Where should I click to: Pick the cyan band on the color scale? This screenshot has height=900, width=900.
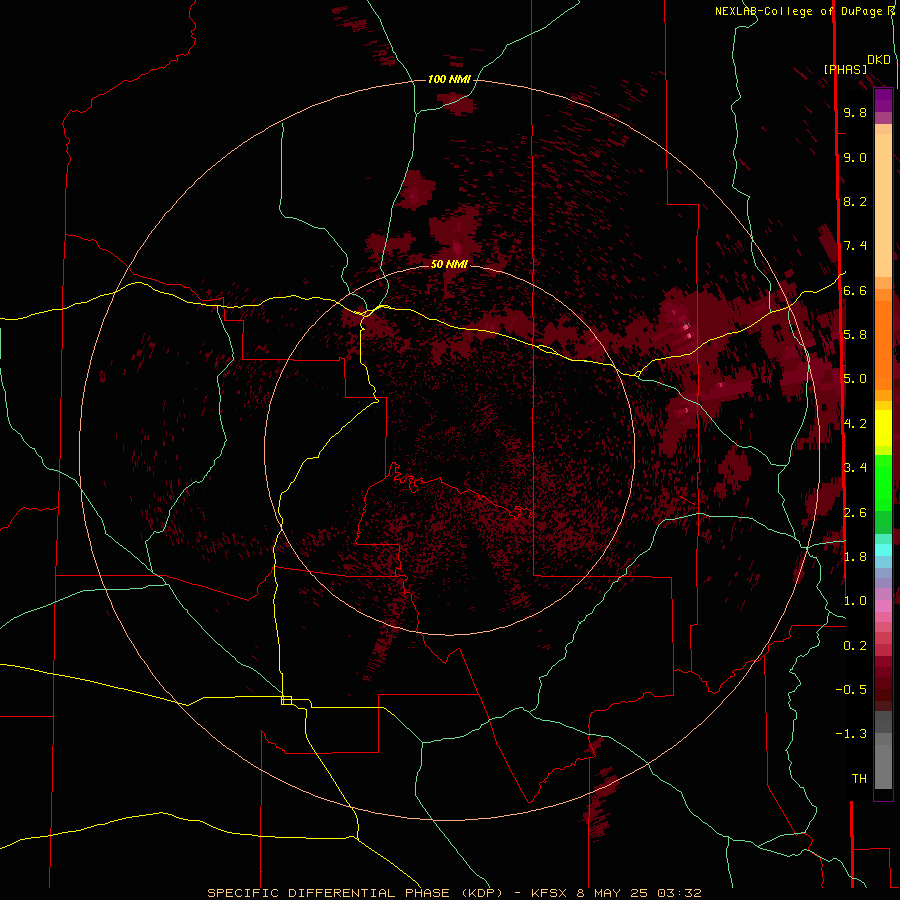click(x=883, y=550)
